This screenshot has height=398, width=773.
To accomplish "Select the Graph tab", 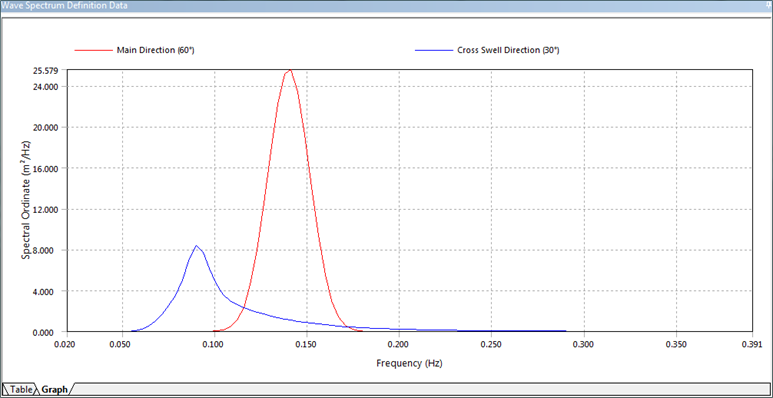I will point(54,389).
